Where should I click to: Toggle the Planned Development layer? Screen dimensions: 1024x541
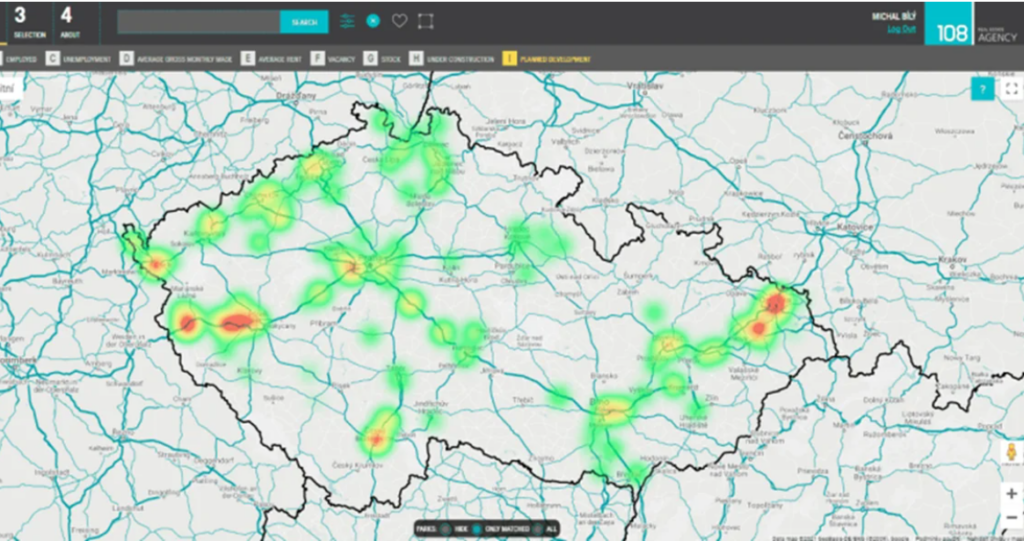pyautogui.click(x=510, y=59)
